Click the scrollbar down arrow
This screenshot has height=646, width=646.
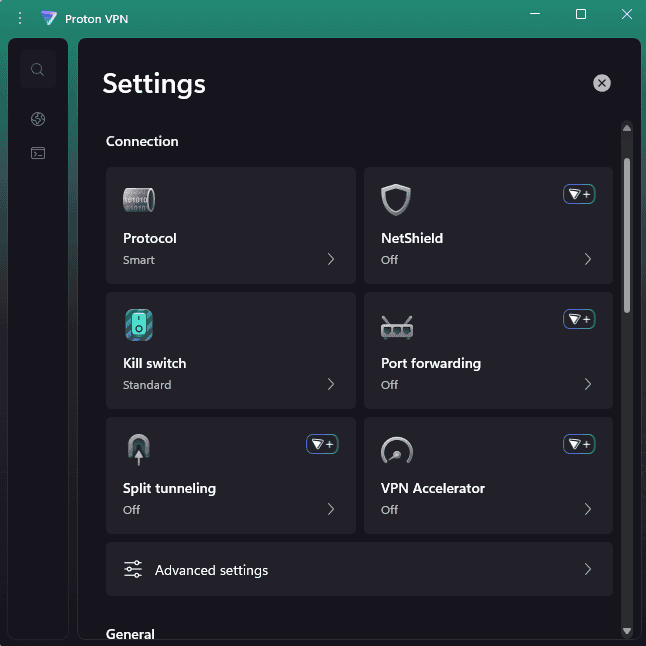coord(627,631)
